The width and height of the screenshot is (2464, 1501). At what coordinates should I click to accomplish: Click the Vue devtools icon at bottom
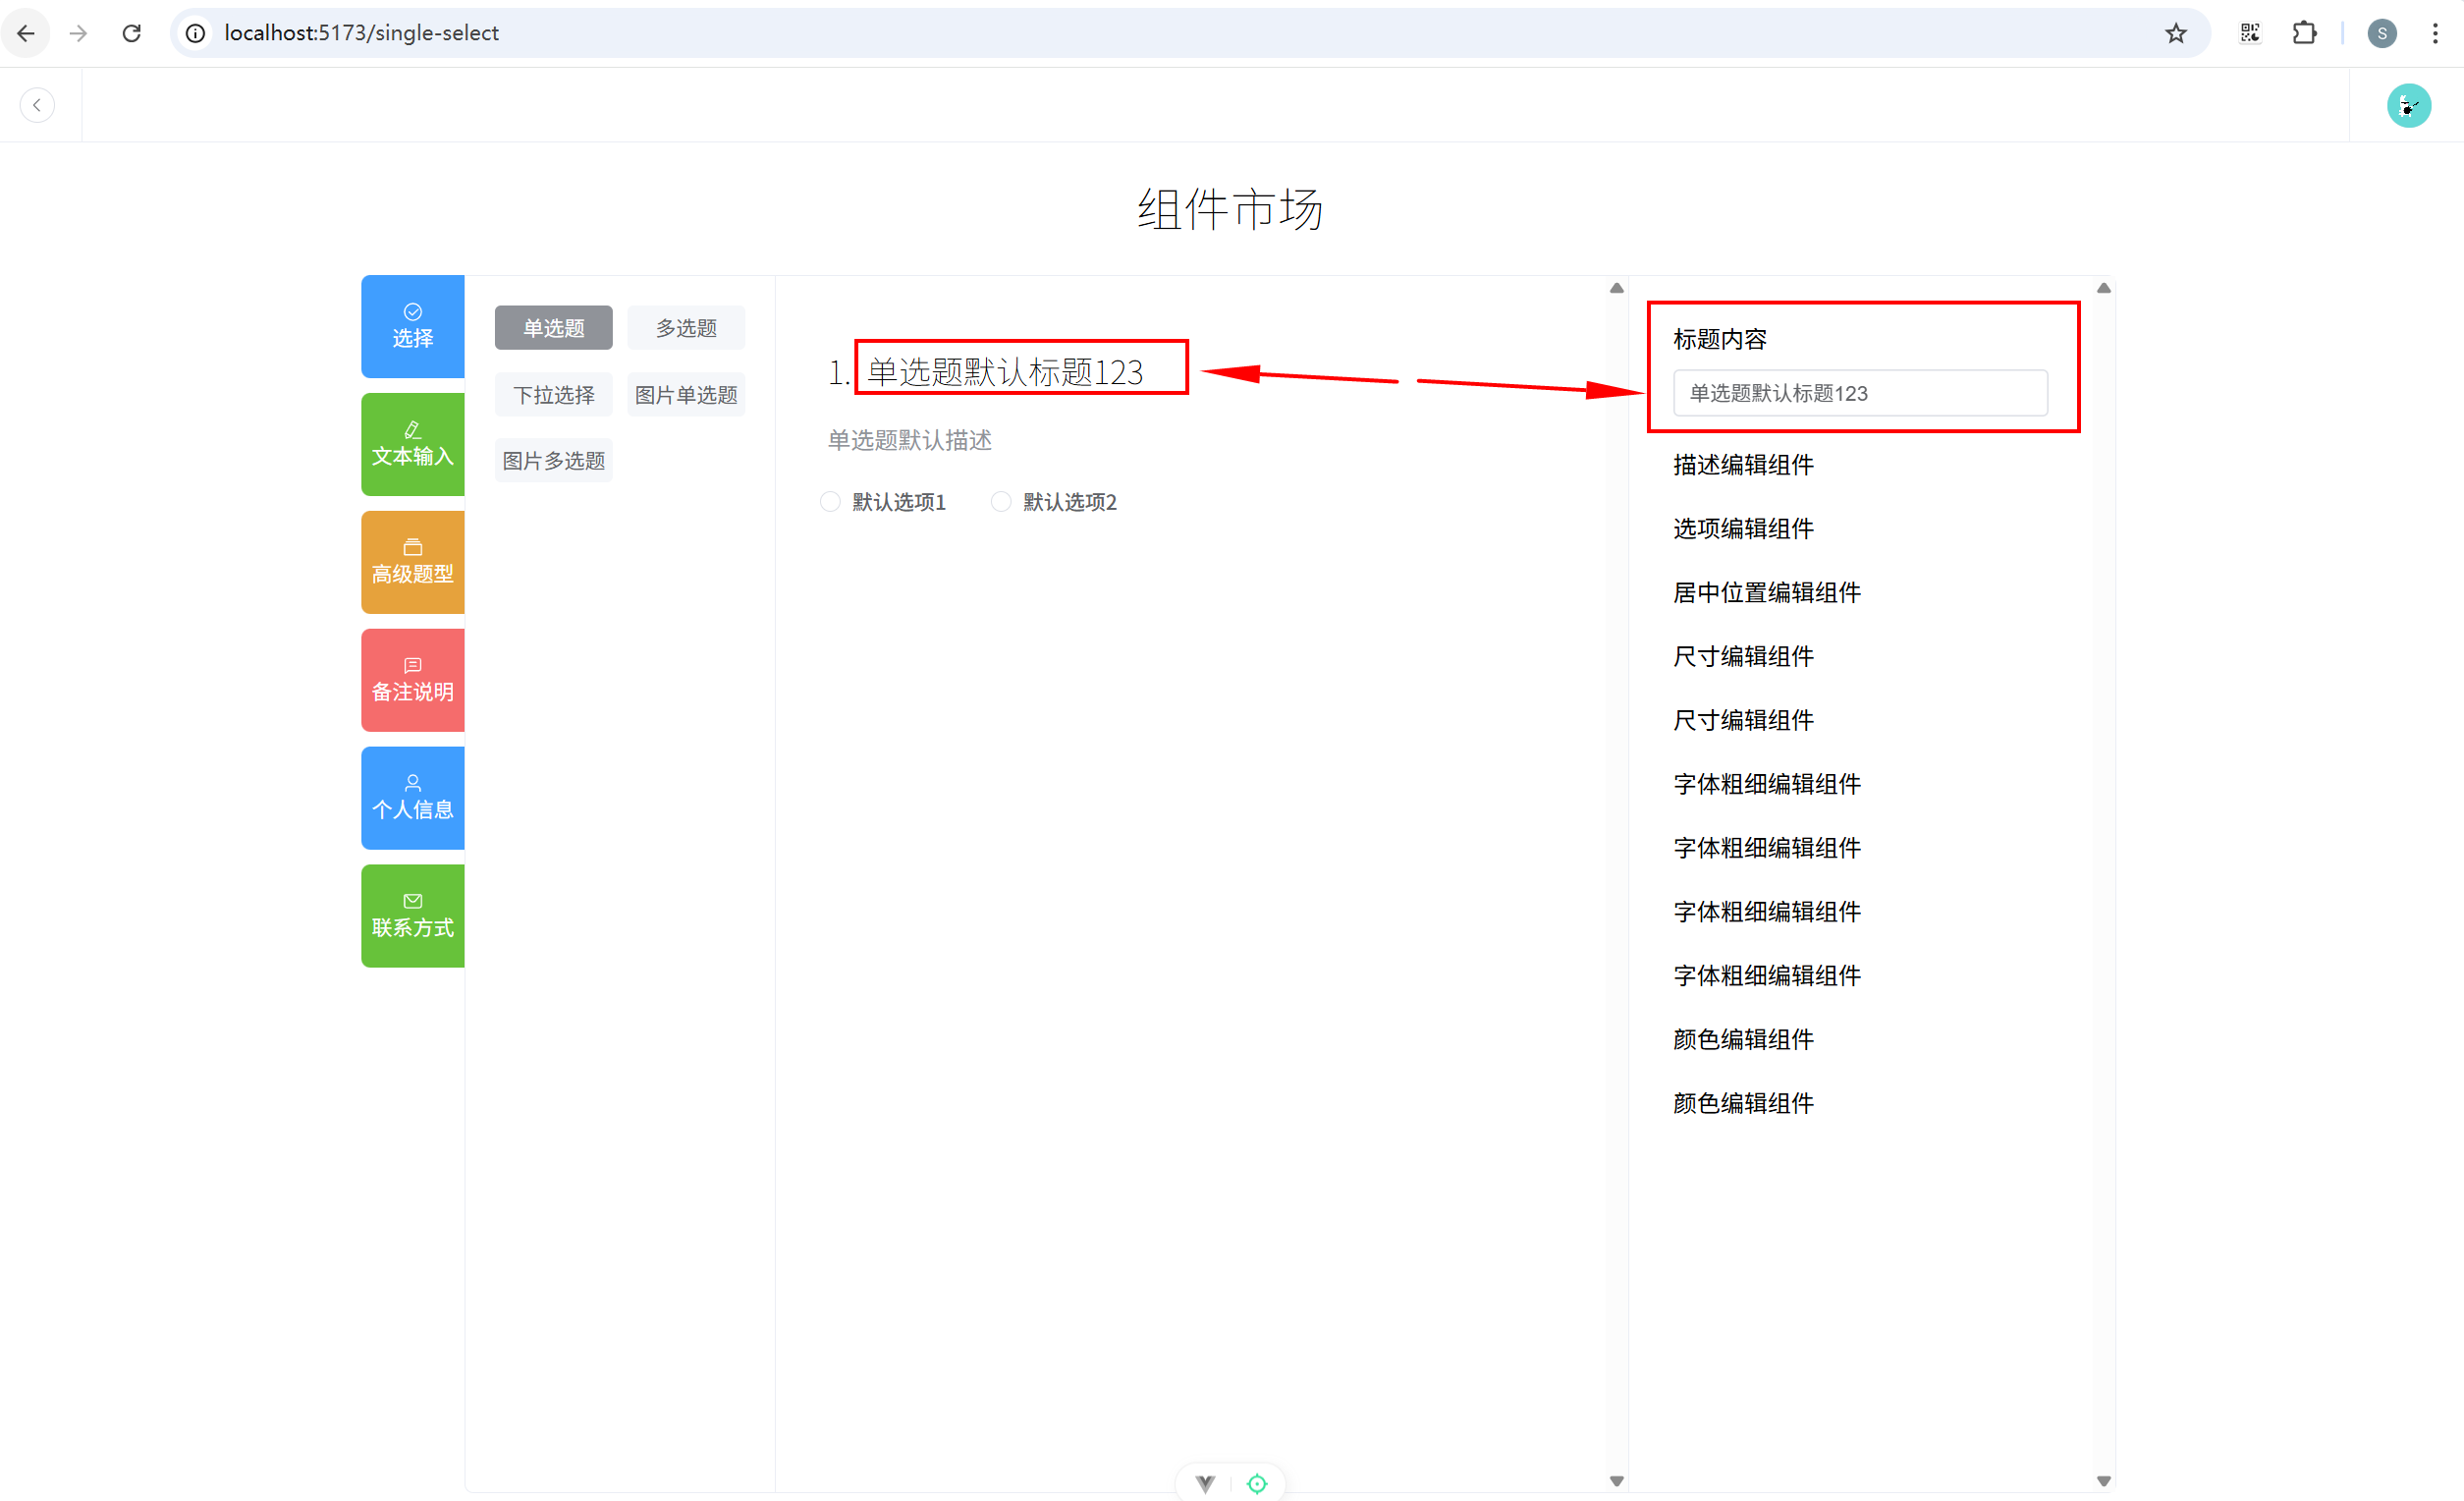[x=1205, y=1483]
